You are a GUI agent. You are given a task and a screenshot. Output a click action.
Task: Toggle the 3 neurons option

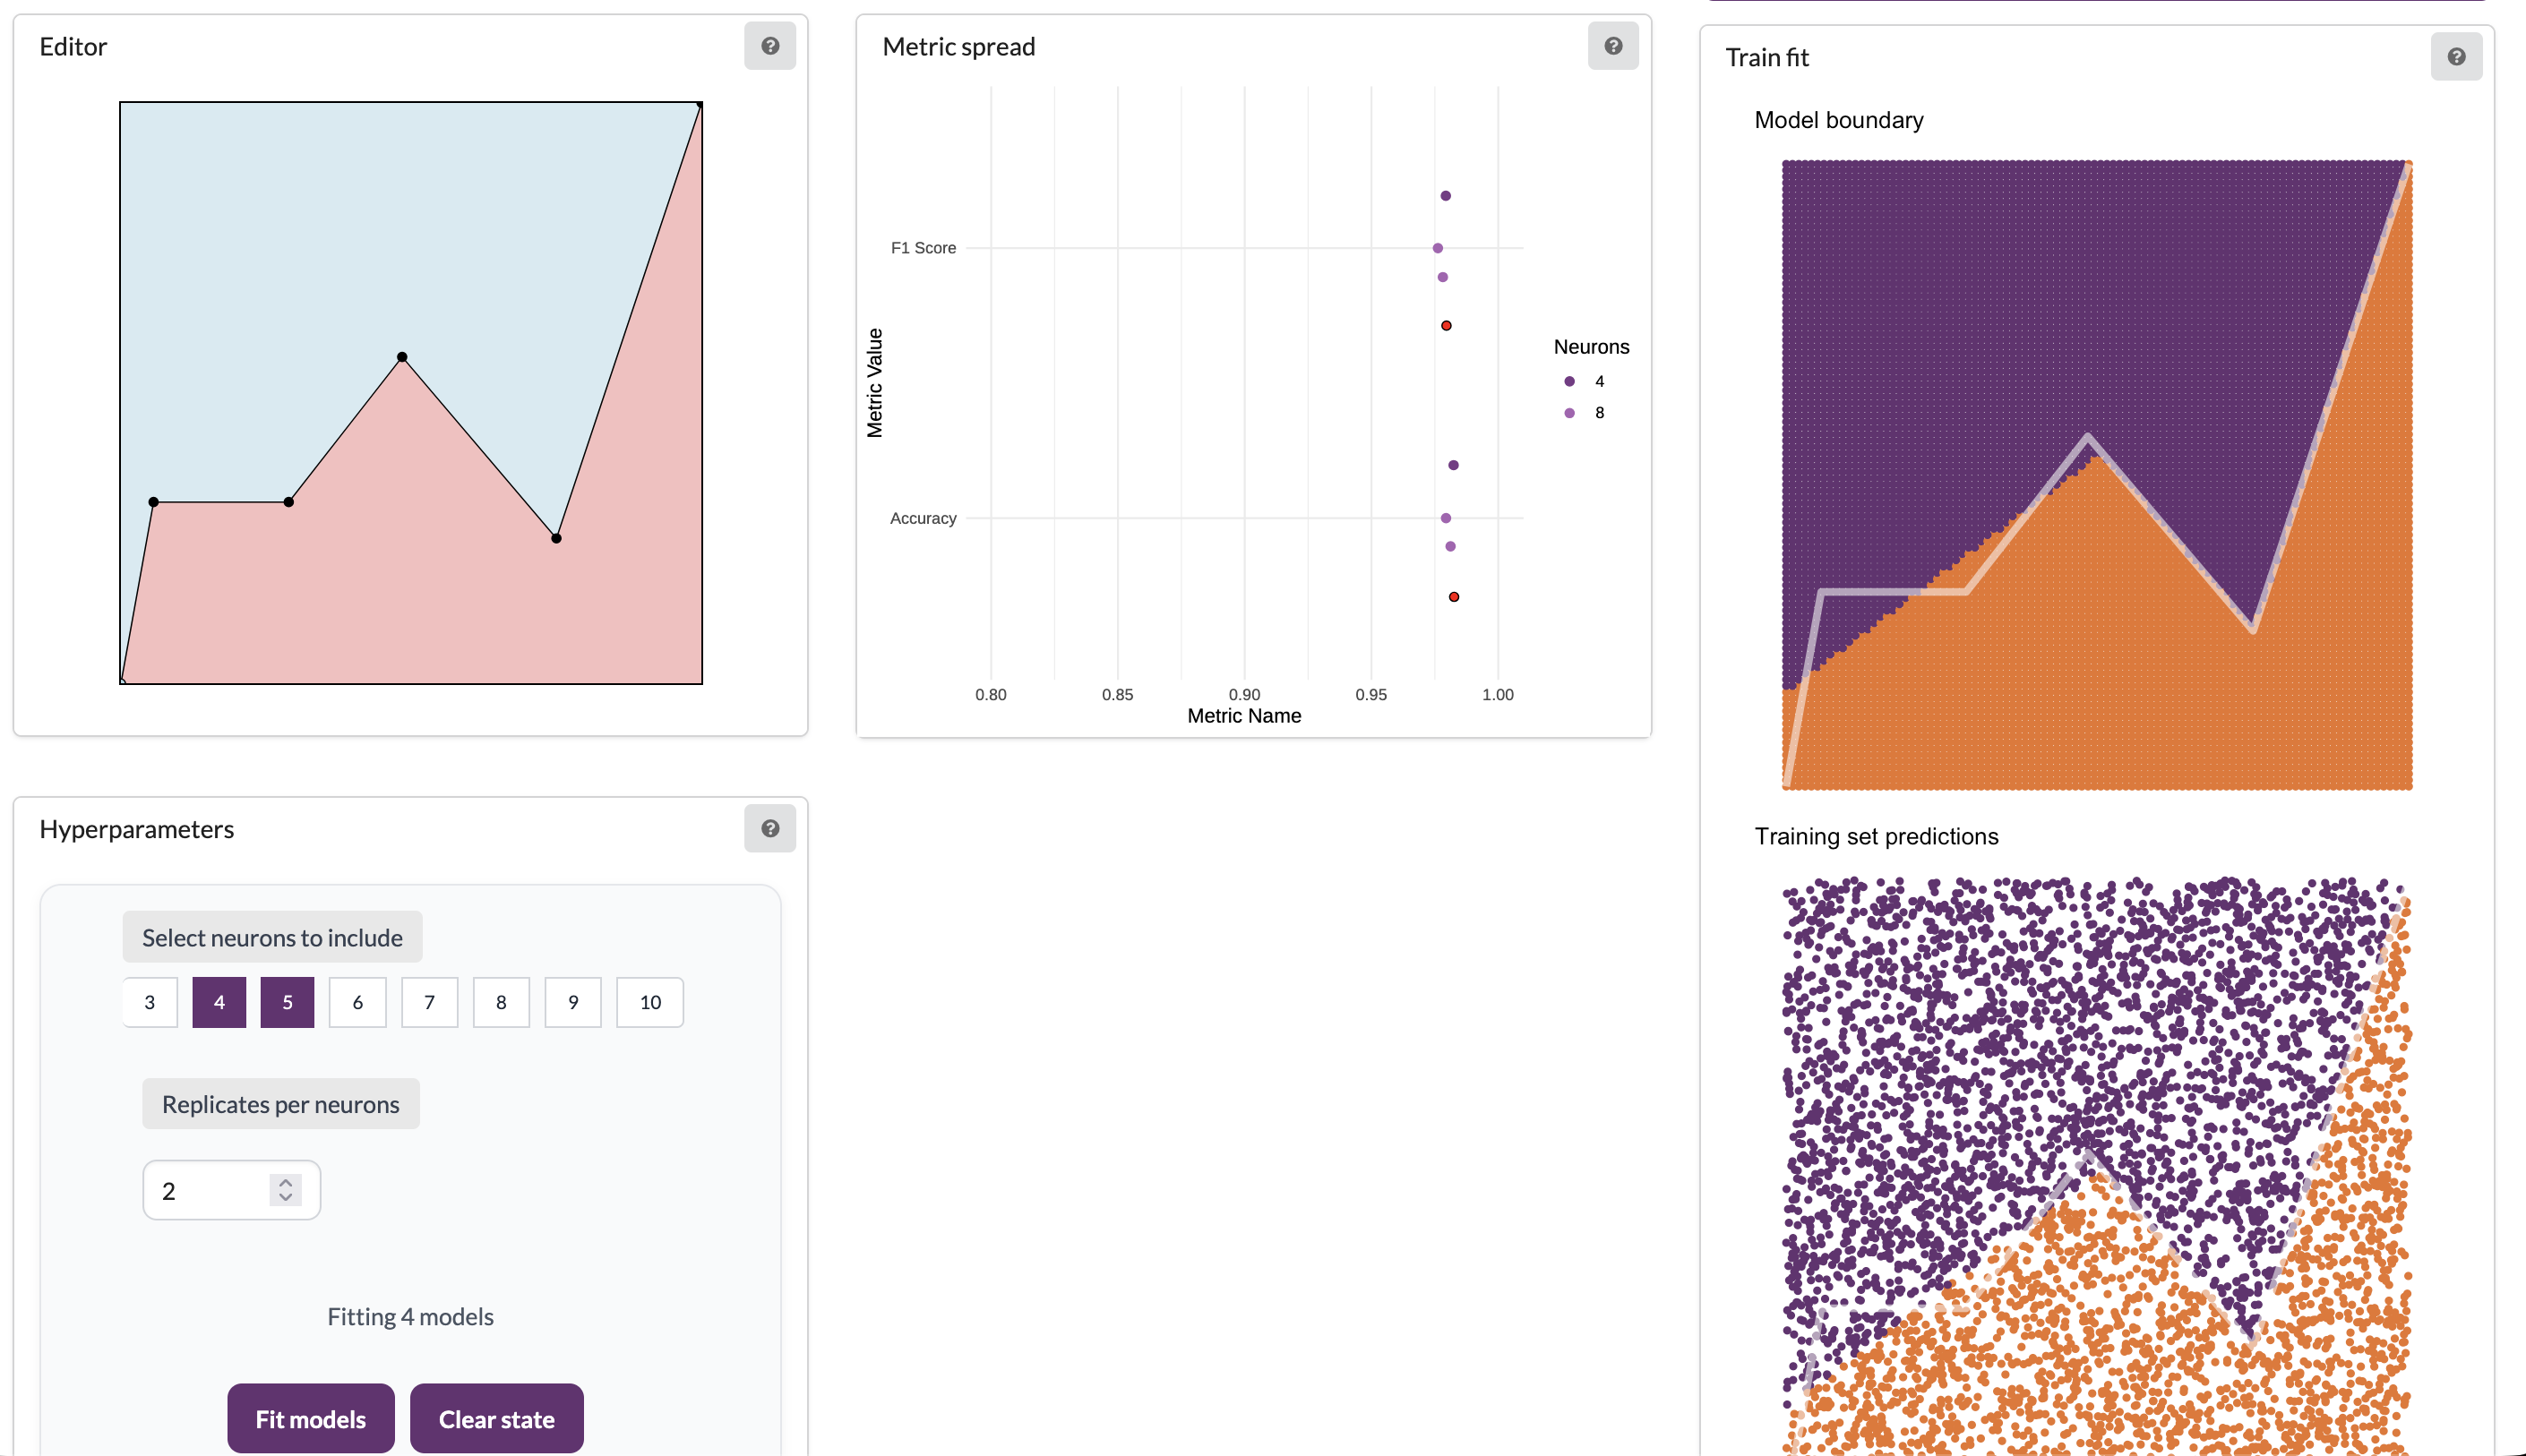click(150, 1002)
